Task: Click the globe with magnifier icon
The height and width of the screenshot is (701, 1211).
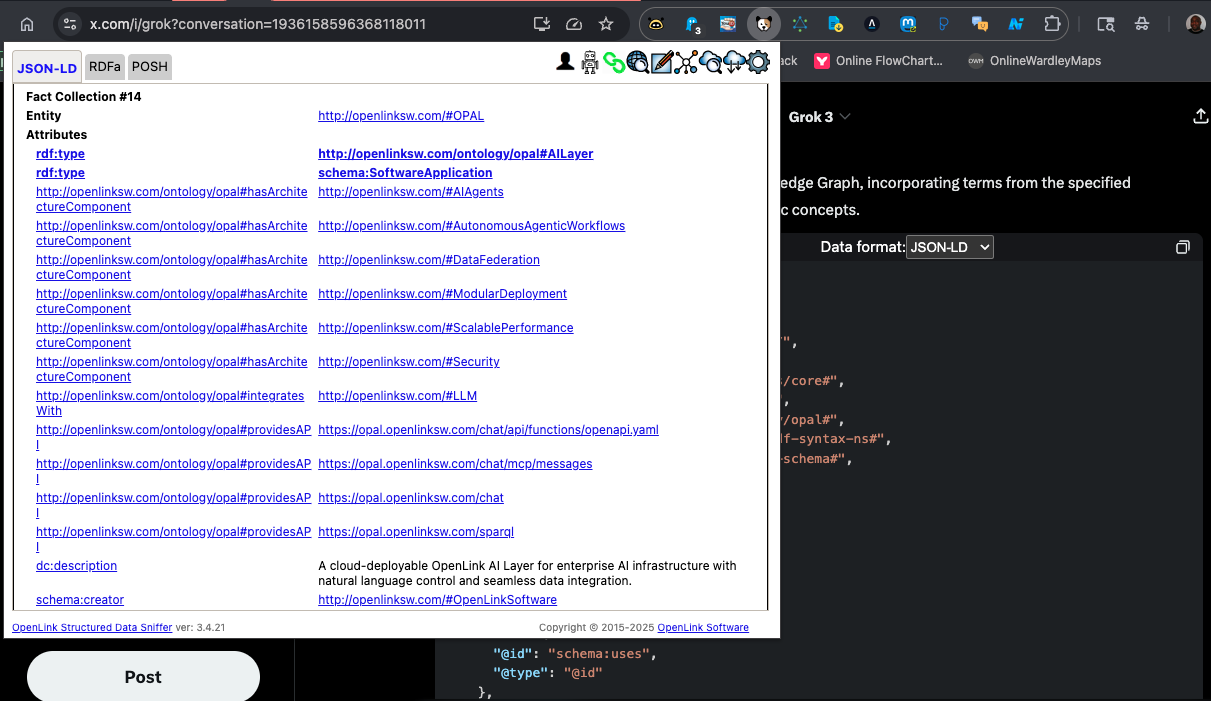Action: pyautogui.click(x=637, y=63)
